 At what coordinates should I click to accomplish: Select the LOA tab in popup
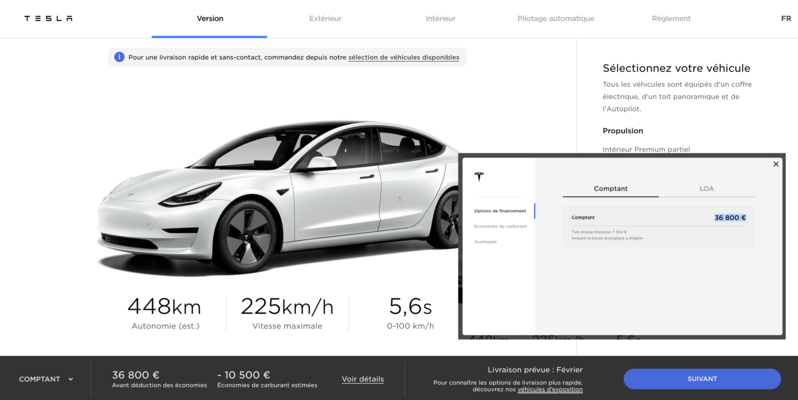click(706, 188)
